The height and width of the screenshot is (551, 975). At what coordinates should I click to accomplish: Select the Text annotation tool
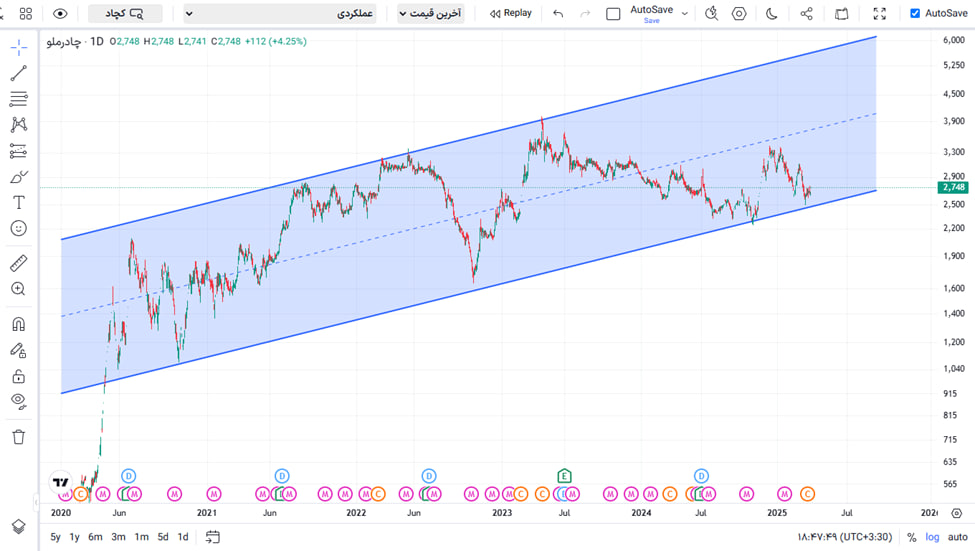(x=18, y=202)
